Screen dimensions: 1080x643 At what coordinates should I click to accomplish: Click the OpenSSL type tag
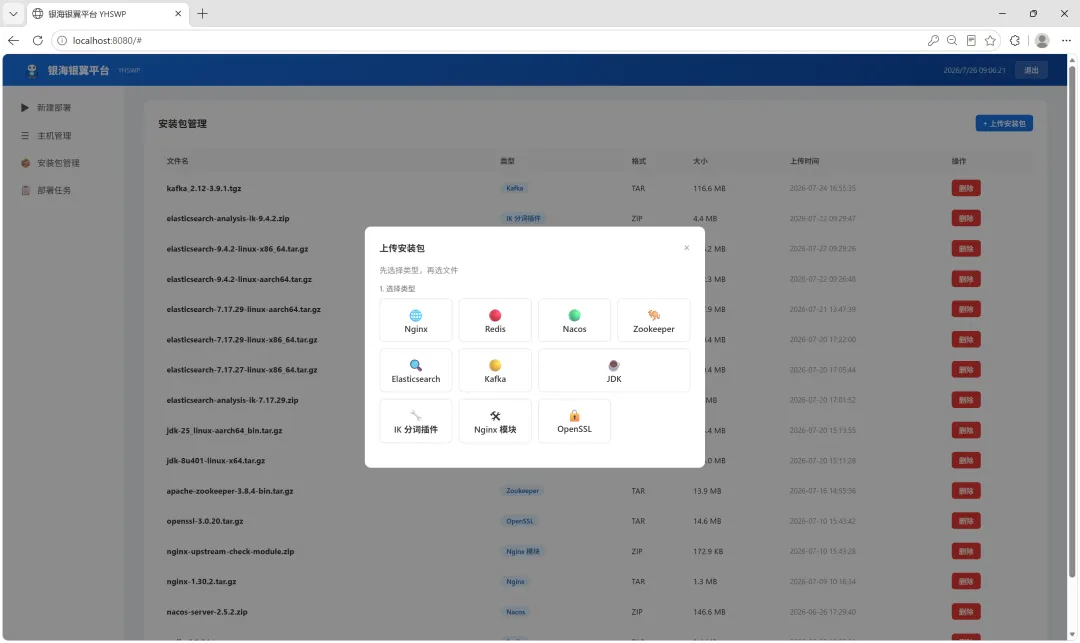coord(519,521)
